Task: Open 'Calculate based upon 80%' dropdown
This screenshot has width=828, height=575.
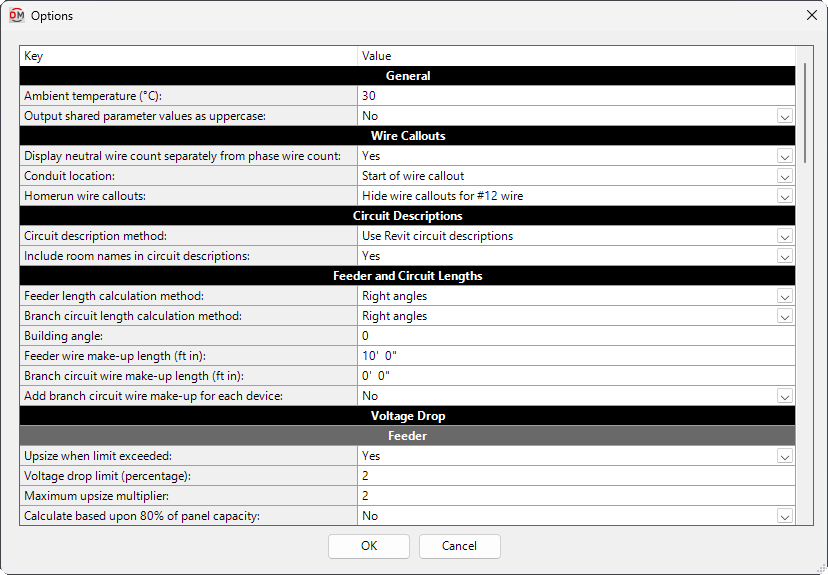Action: (x=785, y=516)
